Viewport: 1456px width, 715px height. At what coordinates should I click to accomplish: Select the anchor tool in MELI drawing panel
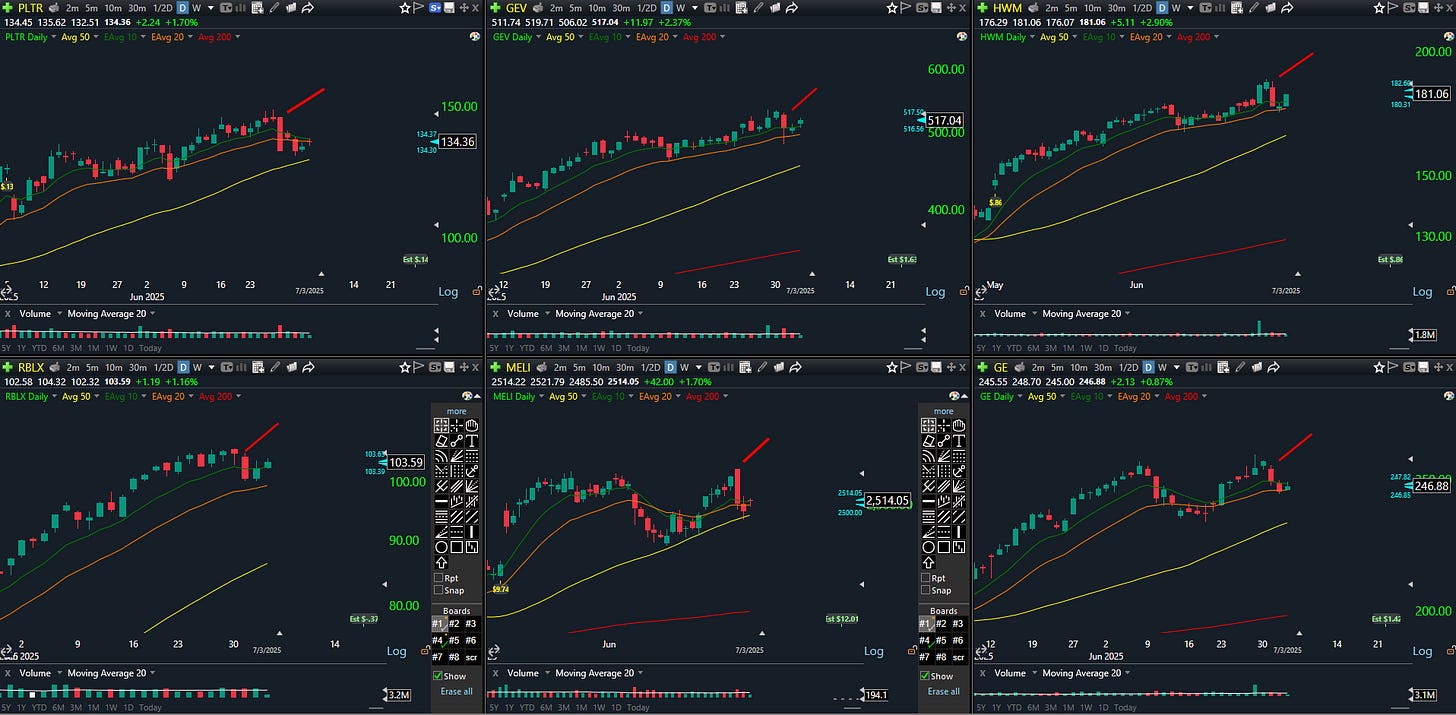pyautogui.click(x=959, y=472)
